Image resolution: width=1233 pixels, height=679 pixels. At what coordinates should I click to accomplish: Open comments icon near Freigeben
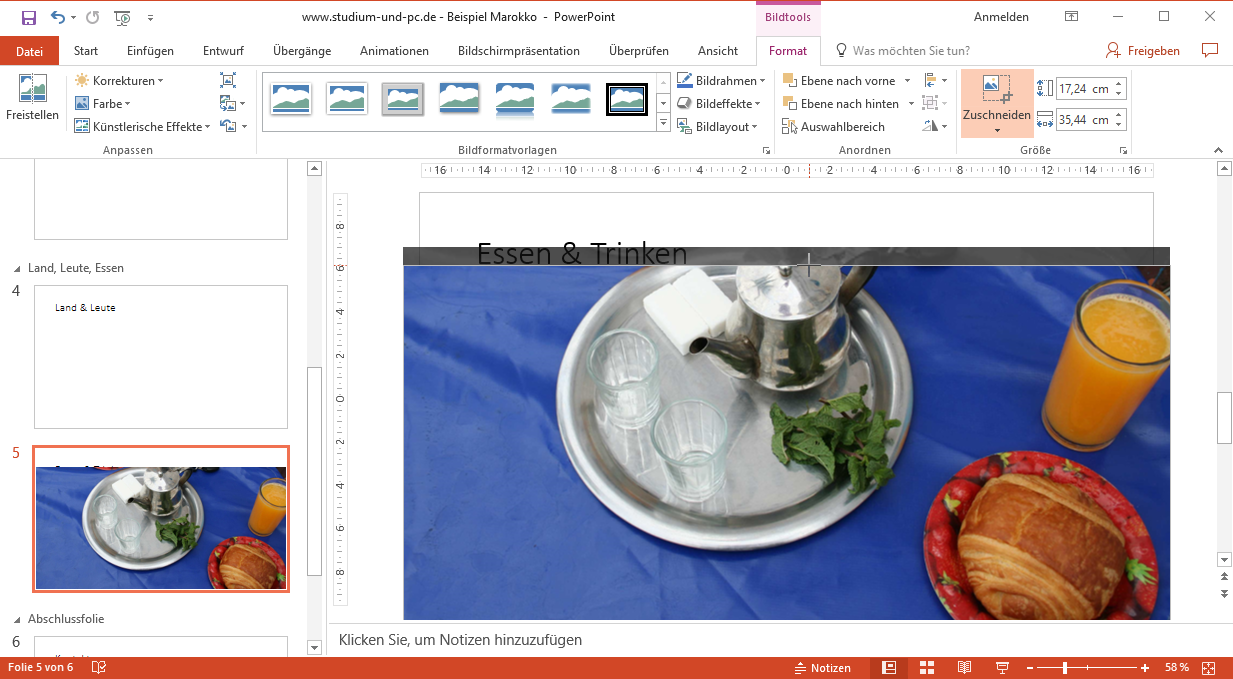(x=1210, y=50)
